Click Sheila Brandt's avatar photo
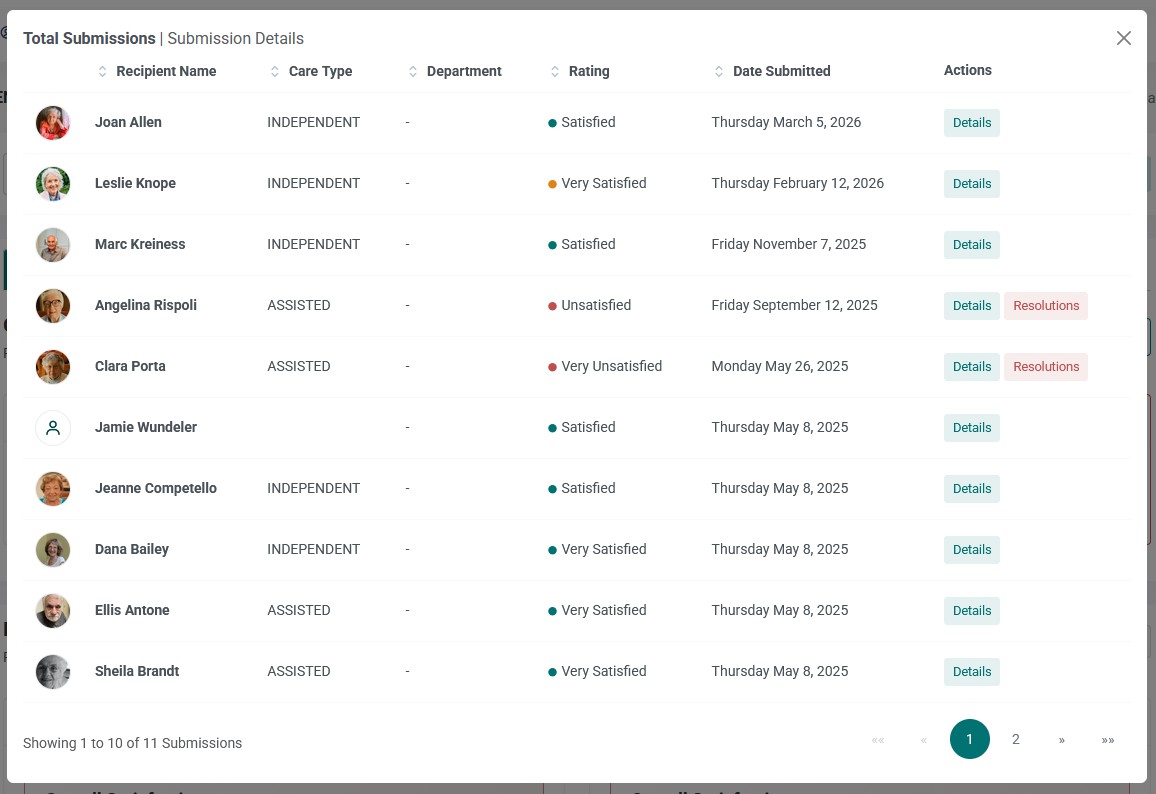This screenshot has height=794, width=1156. pyautogui.click(x=53, y=672)
